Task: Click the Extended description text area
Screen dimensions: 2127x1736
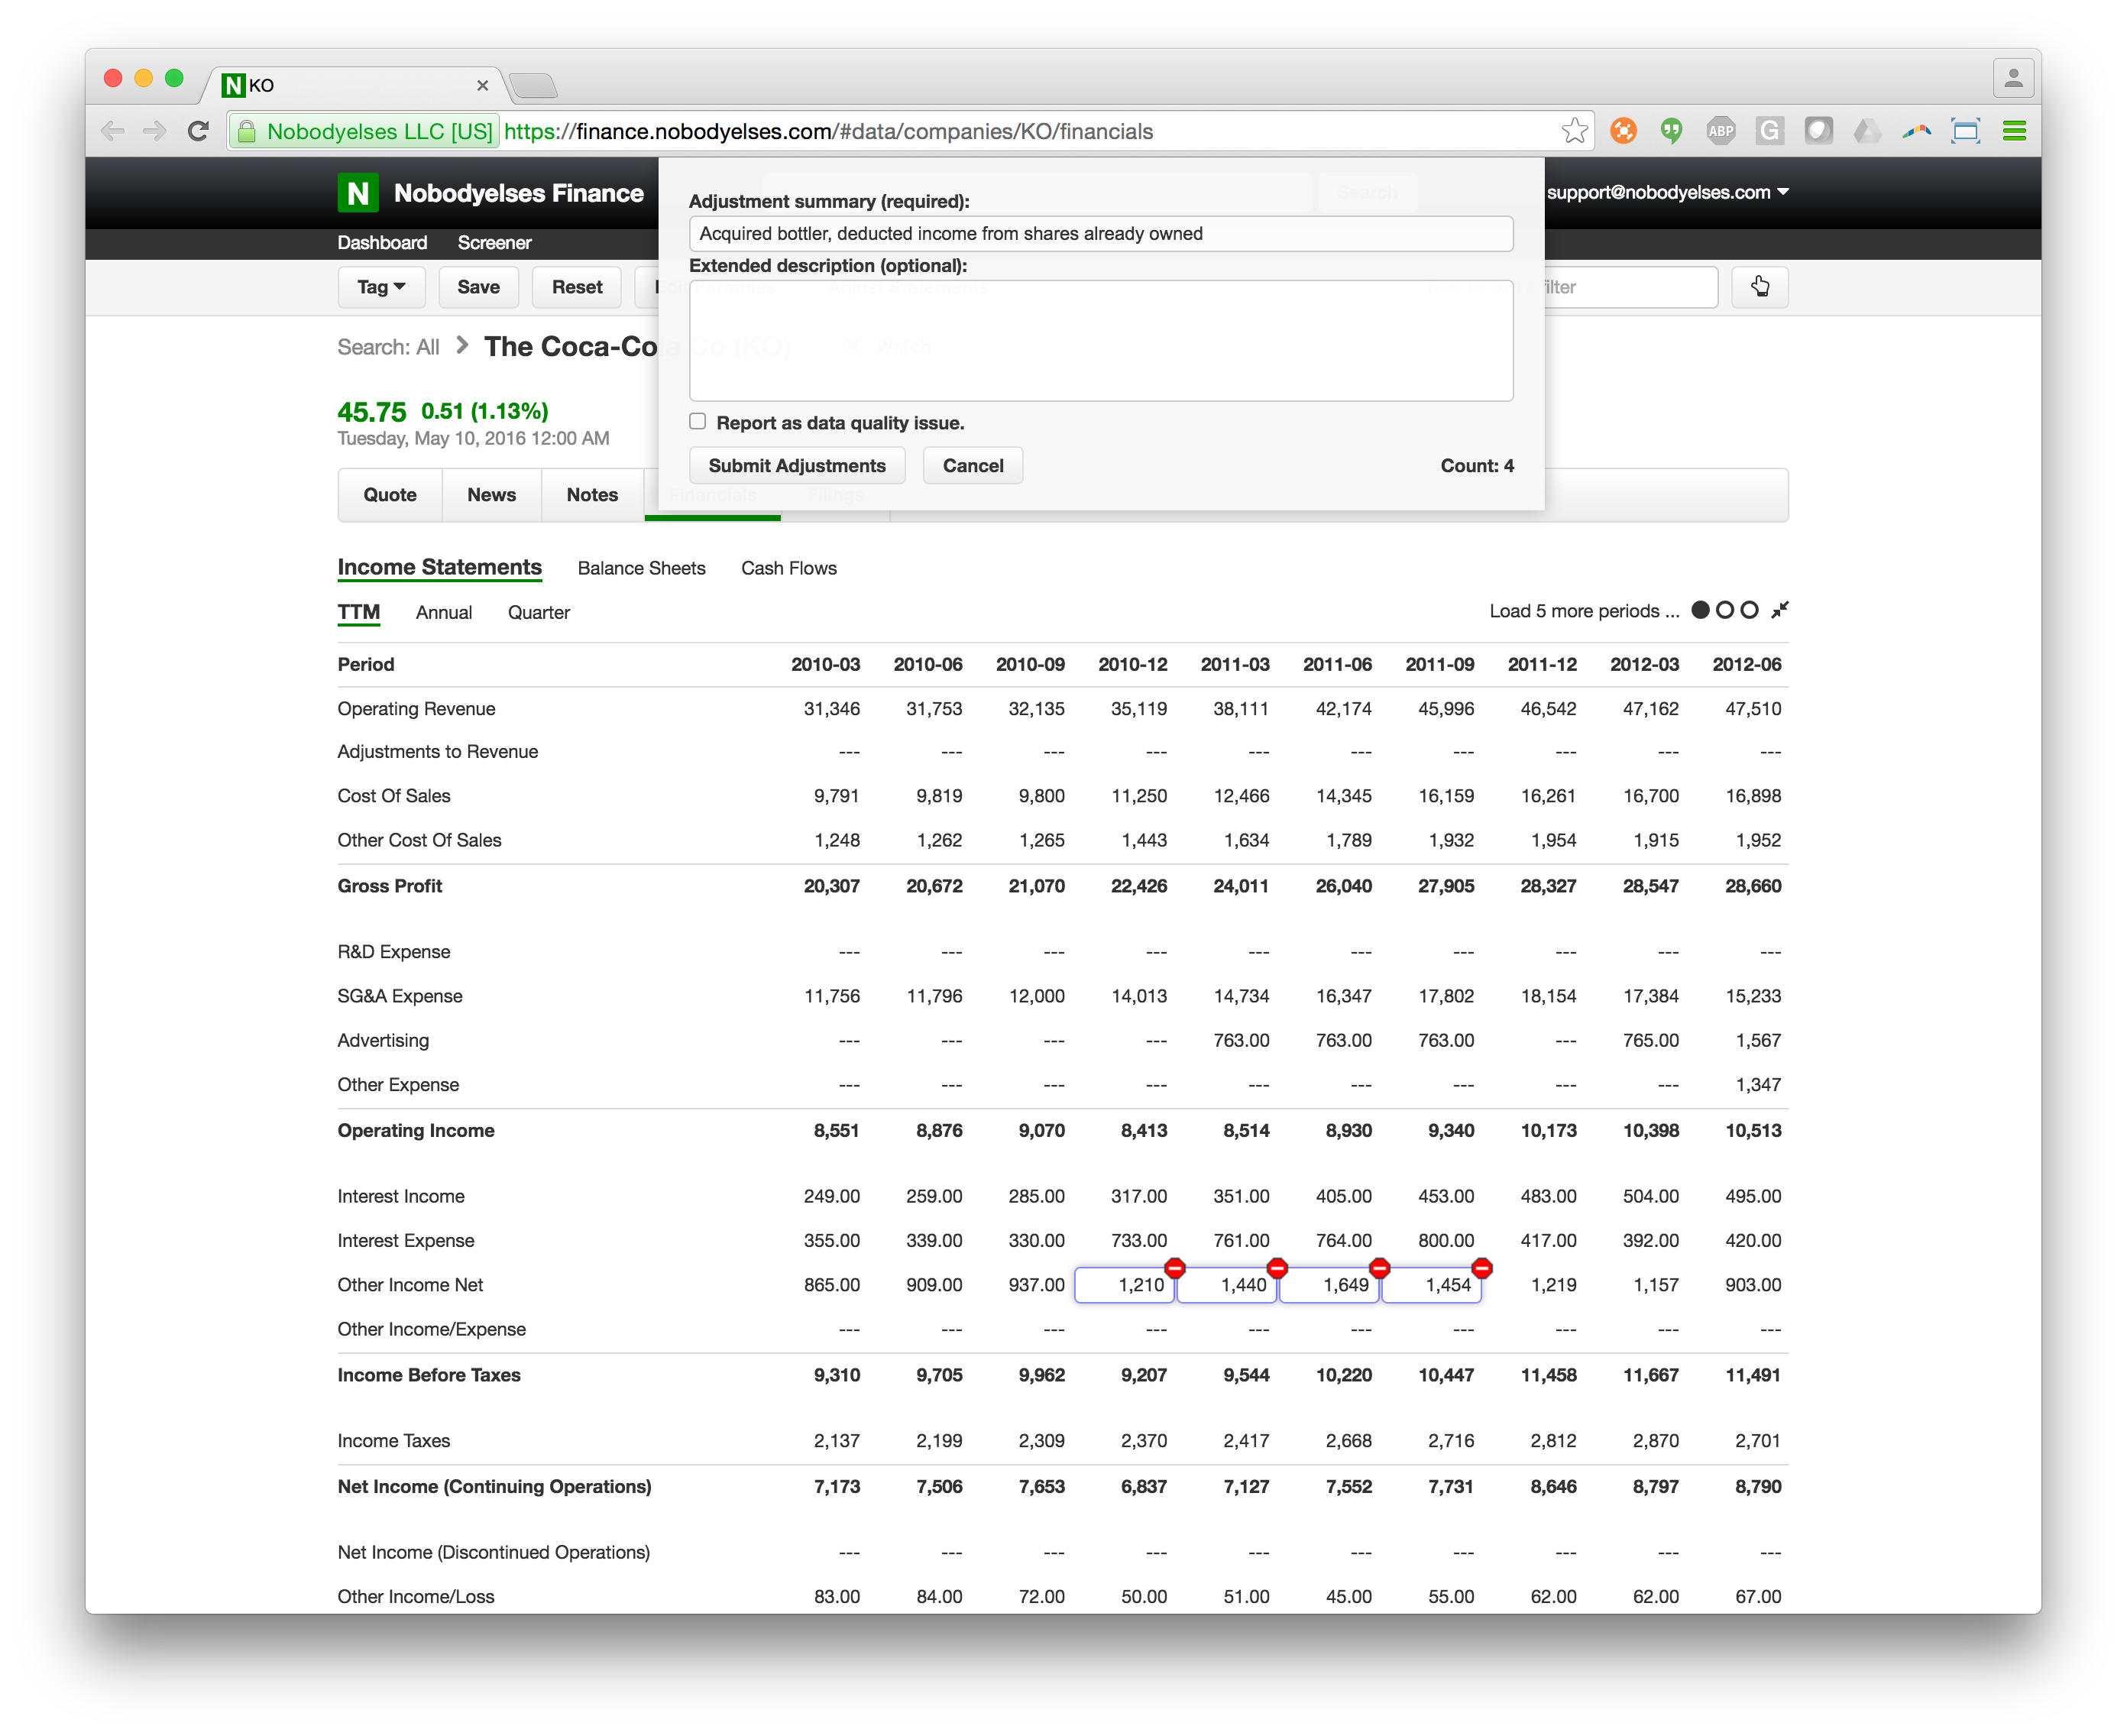Action: pyautogui.click(x=1100, y=341)
